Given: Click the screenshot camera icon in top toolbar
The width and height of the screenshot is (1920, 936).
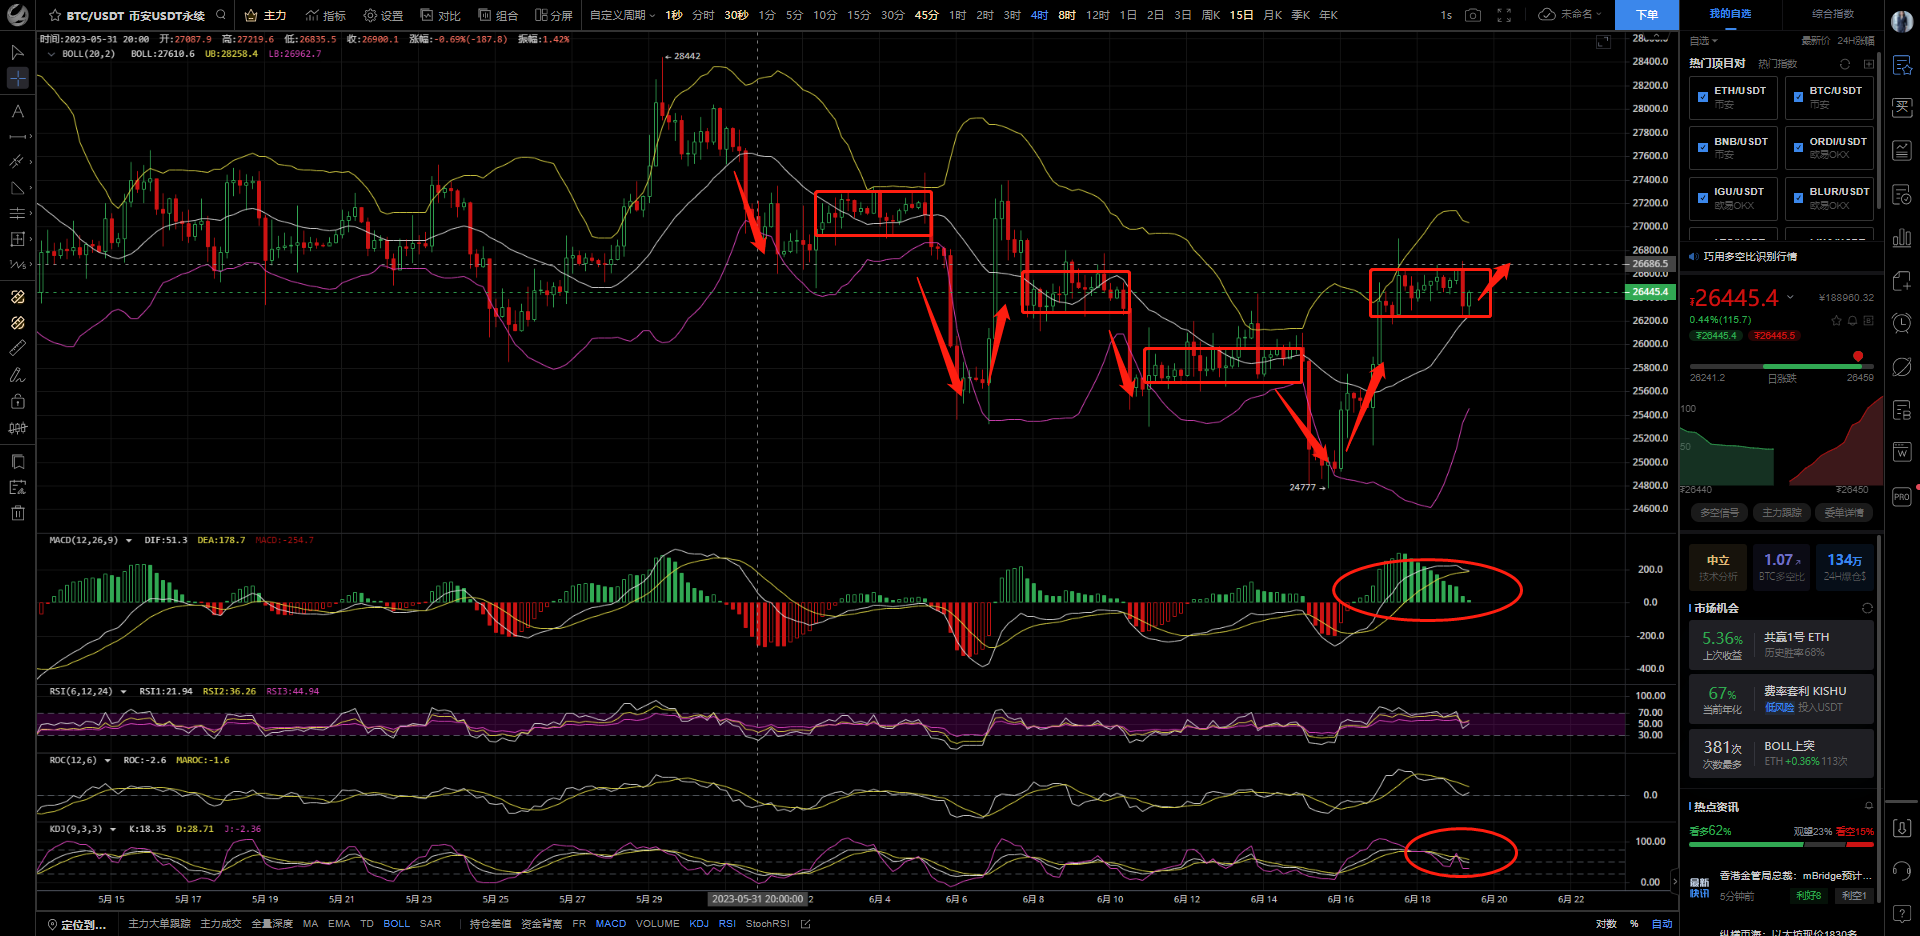Looking at the screenshot, I should 1473,15.
